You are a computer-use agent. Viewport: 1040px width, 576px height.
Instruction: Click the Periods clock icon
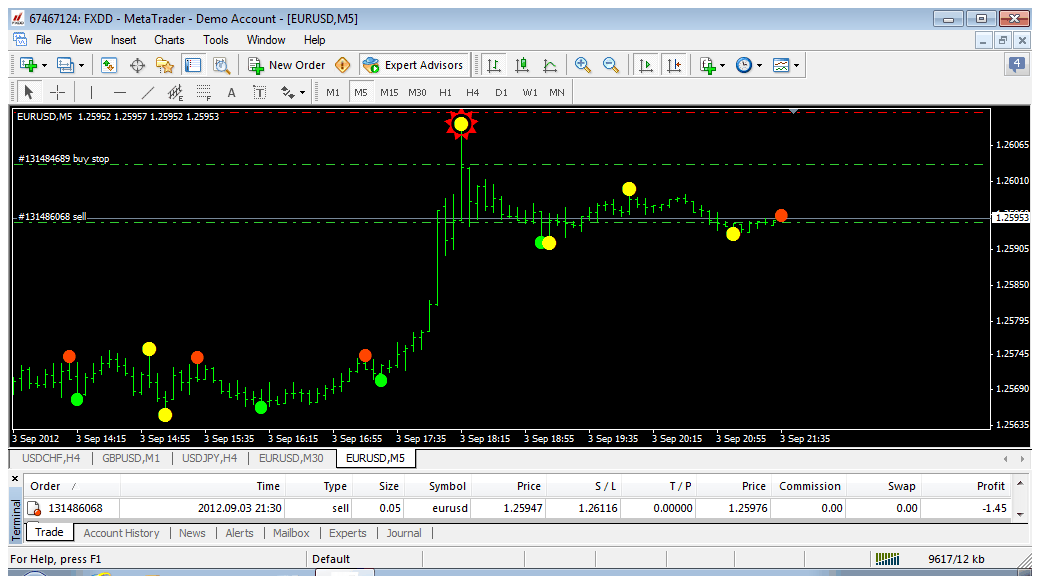(744, 65)
